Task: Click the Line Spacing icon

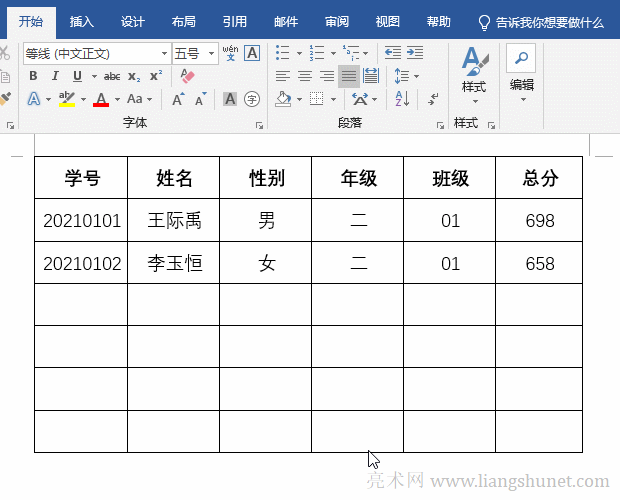Action: coord(402,76)
